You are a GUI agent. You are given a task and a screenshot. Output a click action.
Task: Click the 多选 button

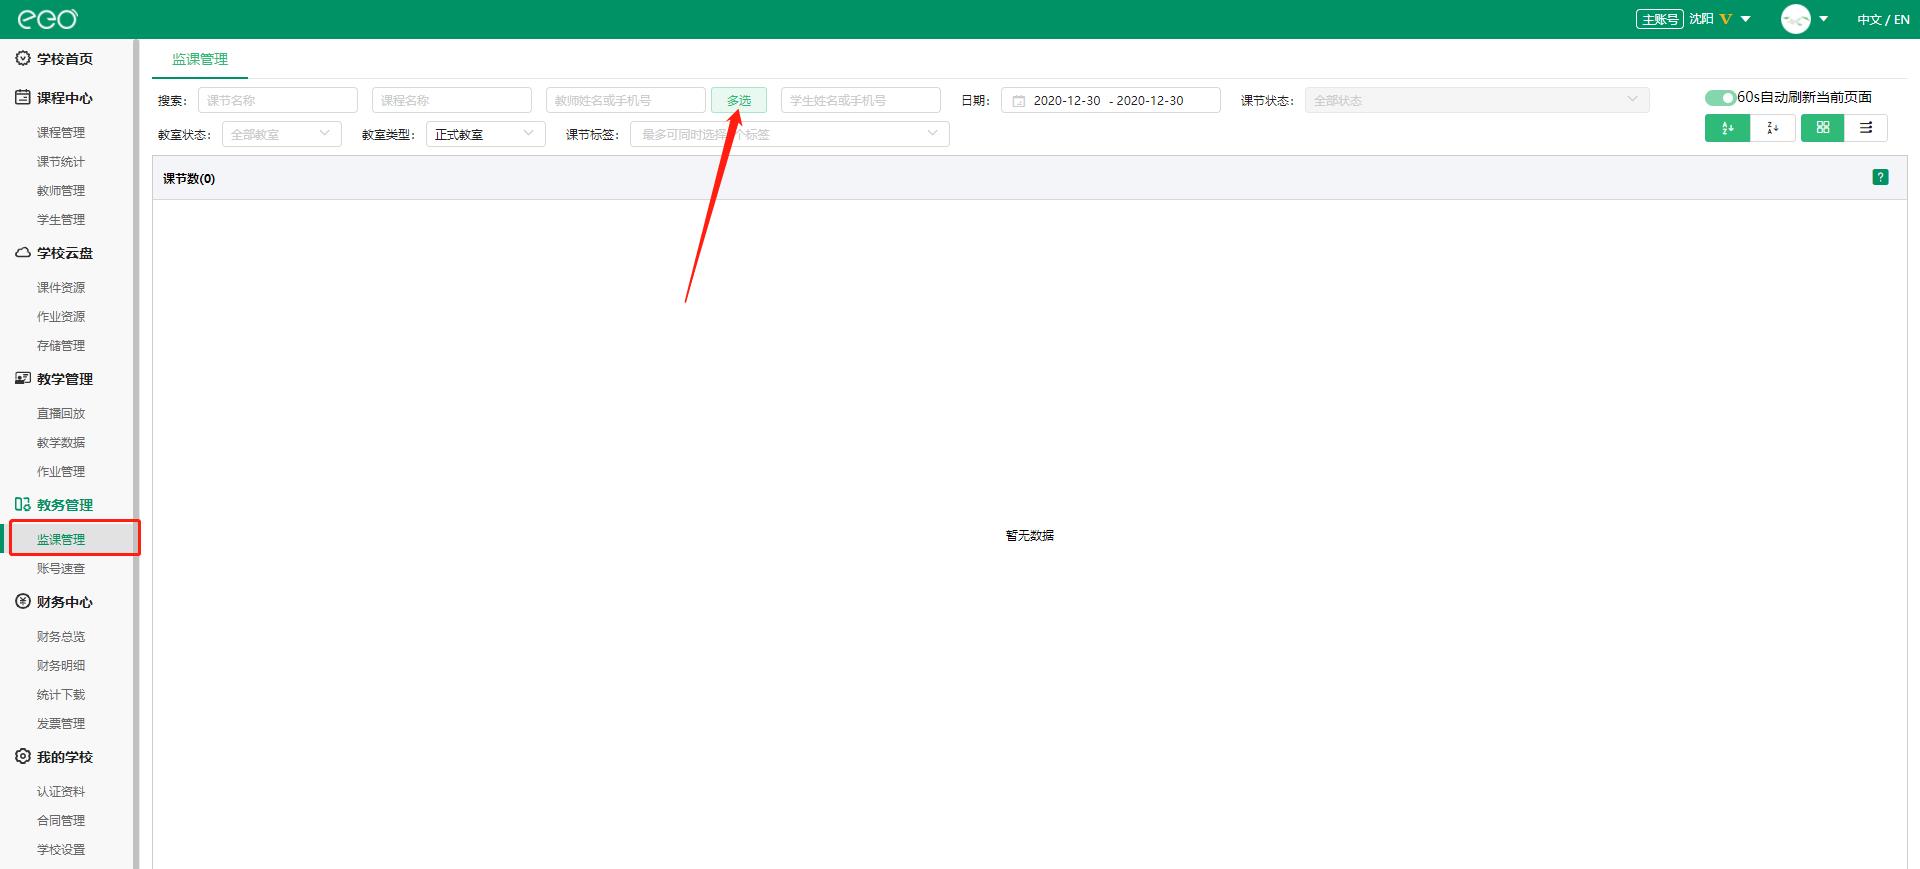click(x=738, y=100)
